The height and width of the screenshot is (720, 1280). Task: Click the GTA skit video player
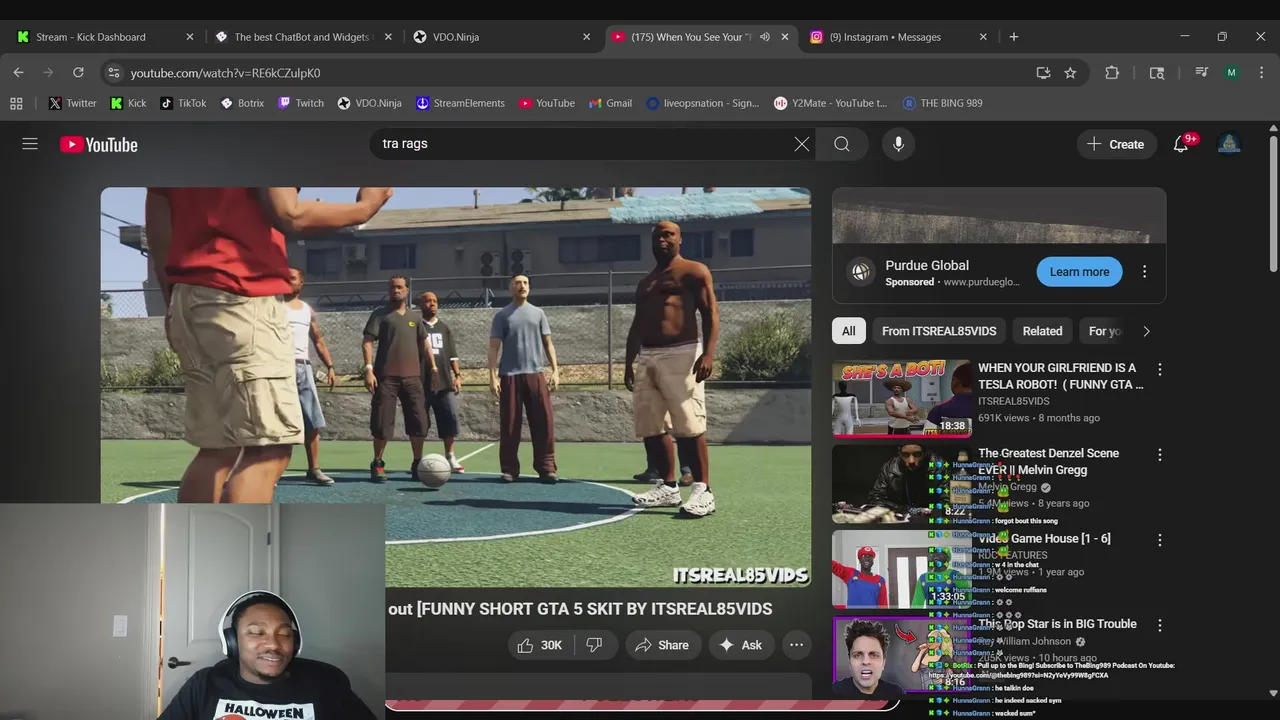(455, 387)
